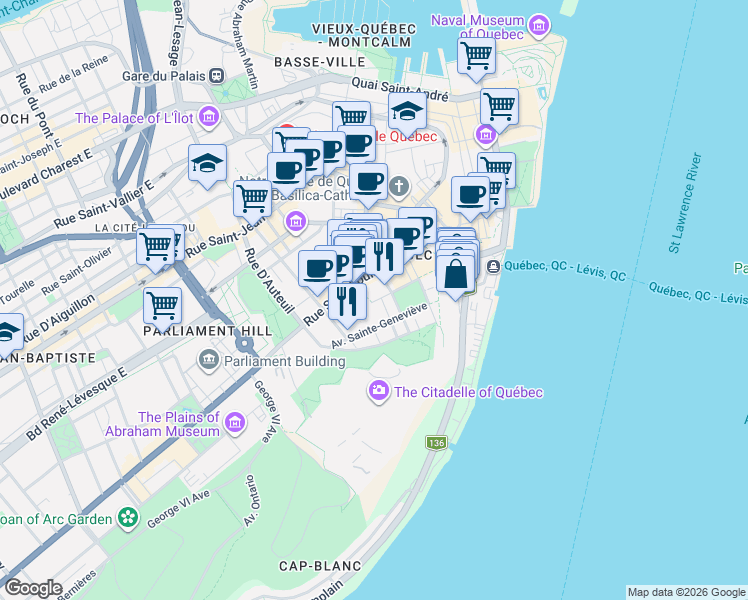The width and height of the screenshot is (748, 600).
Task: Select the Québec, QC - Lévis, QC ferry label
Action: [x=565, y=270]
